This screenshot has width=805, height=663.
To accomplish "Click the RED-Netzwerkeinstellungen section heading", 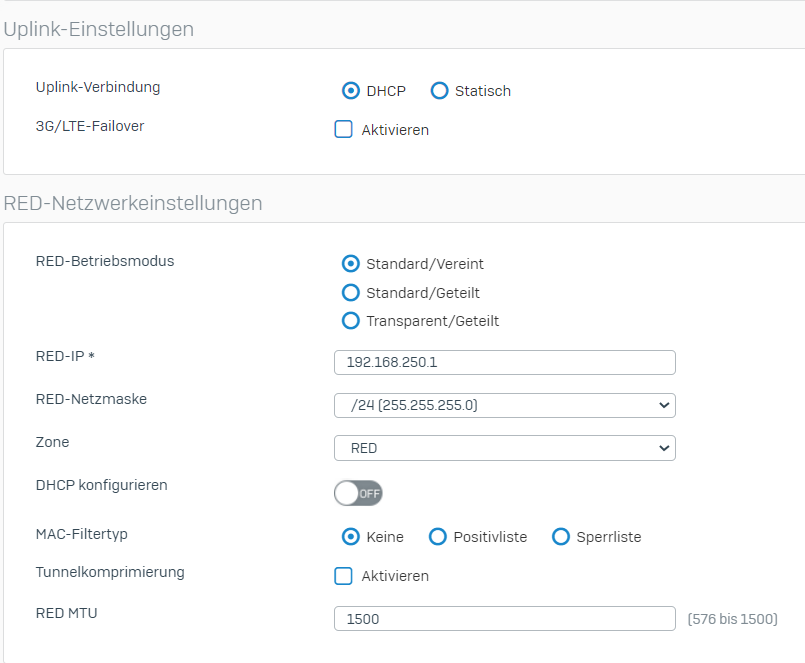I will (x=133, y=203).
